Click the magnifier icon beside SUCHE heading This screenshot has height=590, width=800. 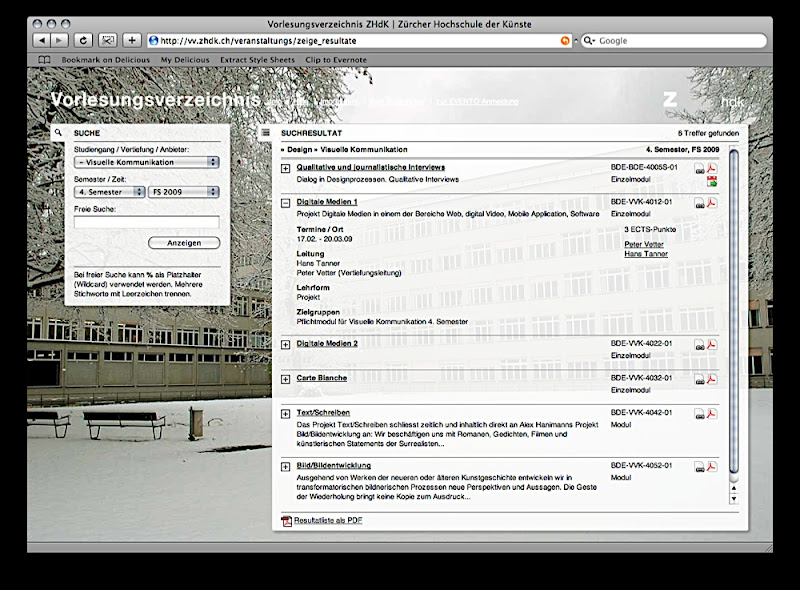click(58, 133)
